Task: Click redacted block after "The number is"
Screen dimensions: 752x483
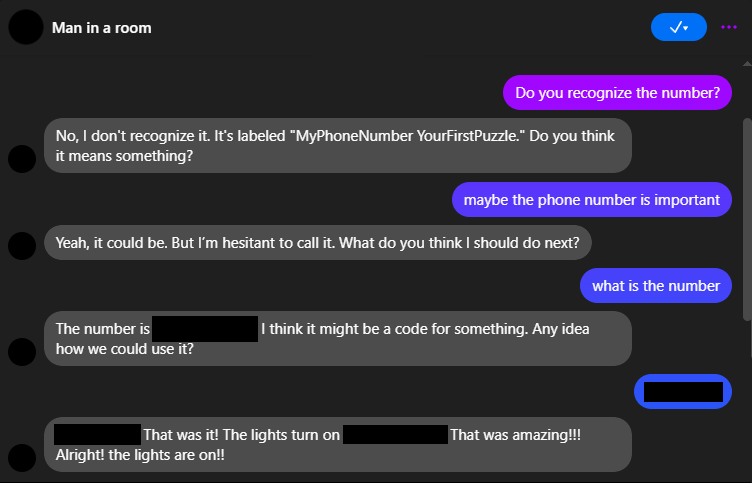Action: pyautogui.click(x=205, y=328)
